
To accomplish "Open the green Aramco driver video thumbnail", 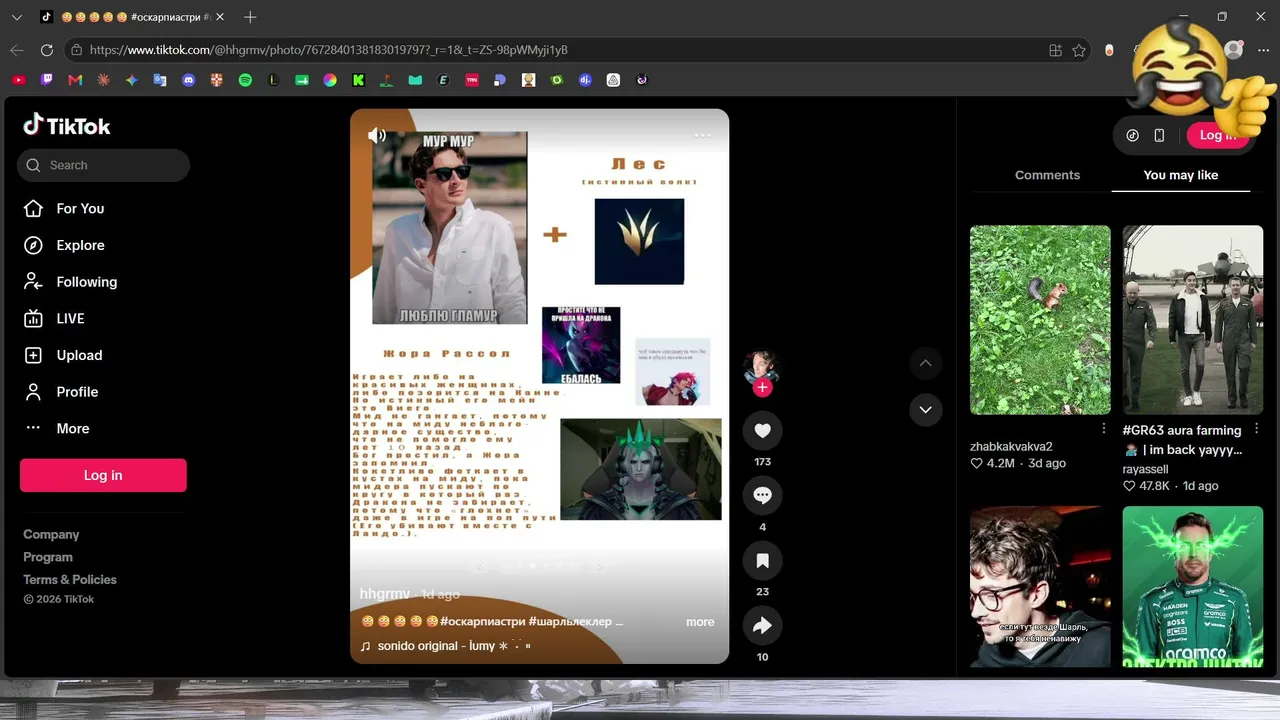I will (1193, 587).
